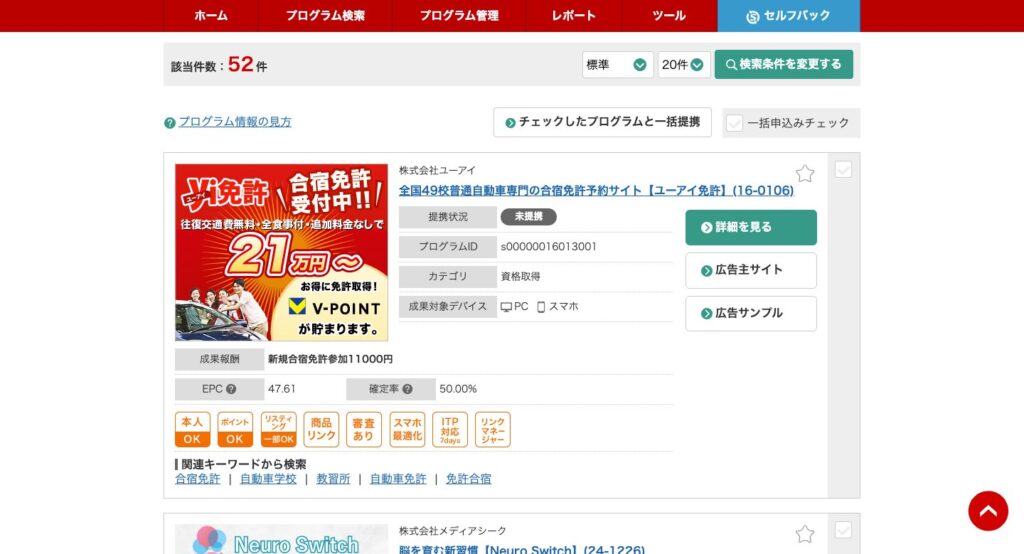Click the 詳細を見る button
Viewport: 1024px width, 554px height.
pyautogui.click(x=751, y=227)
